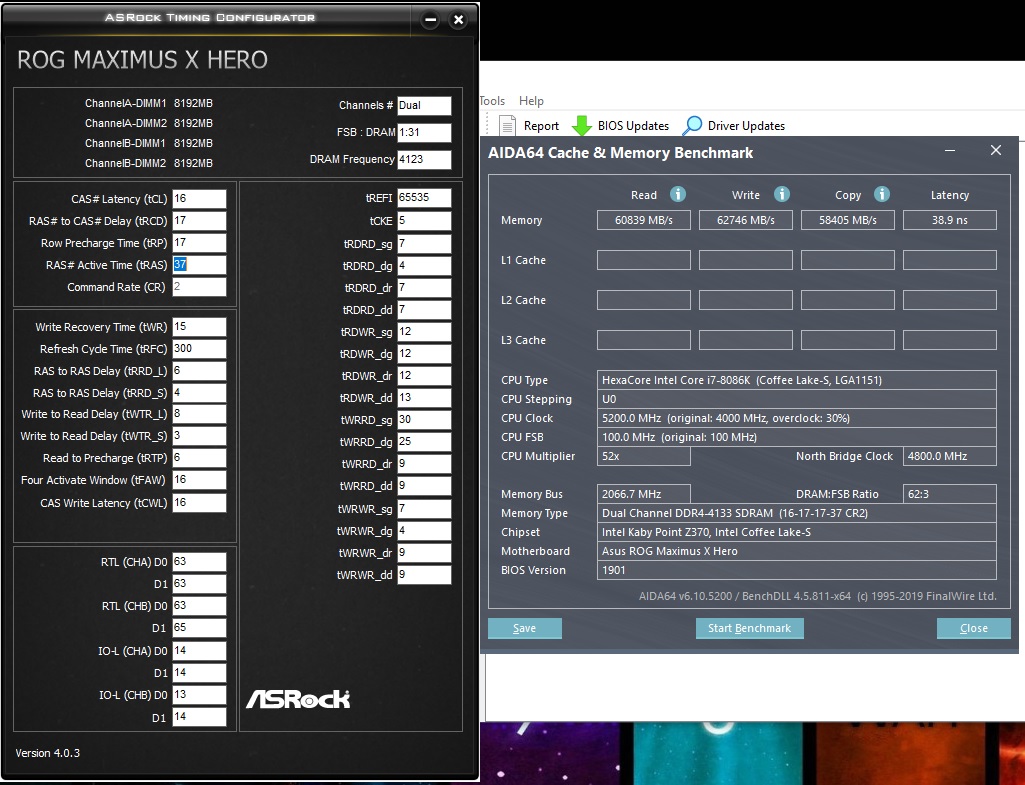Click the North Bridge Clock value 4800.0 MHz
The width and height of the screenshot is (1025, 785).
pyautogui.click(x=950, y=456)
